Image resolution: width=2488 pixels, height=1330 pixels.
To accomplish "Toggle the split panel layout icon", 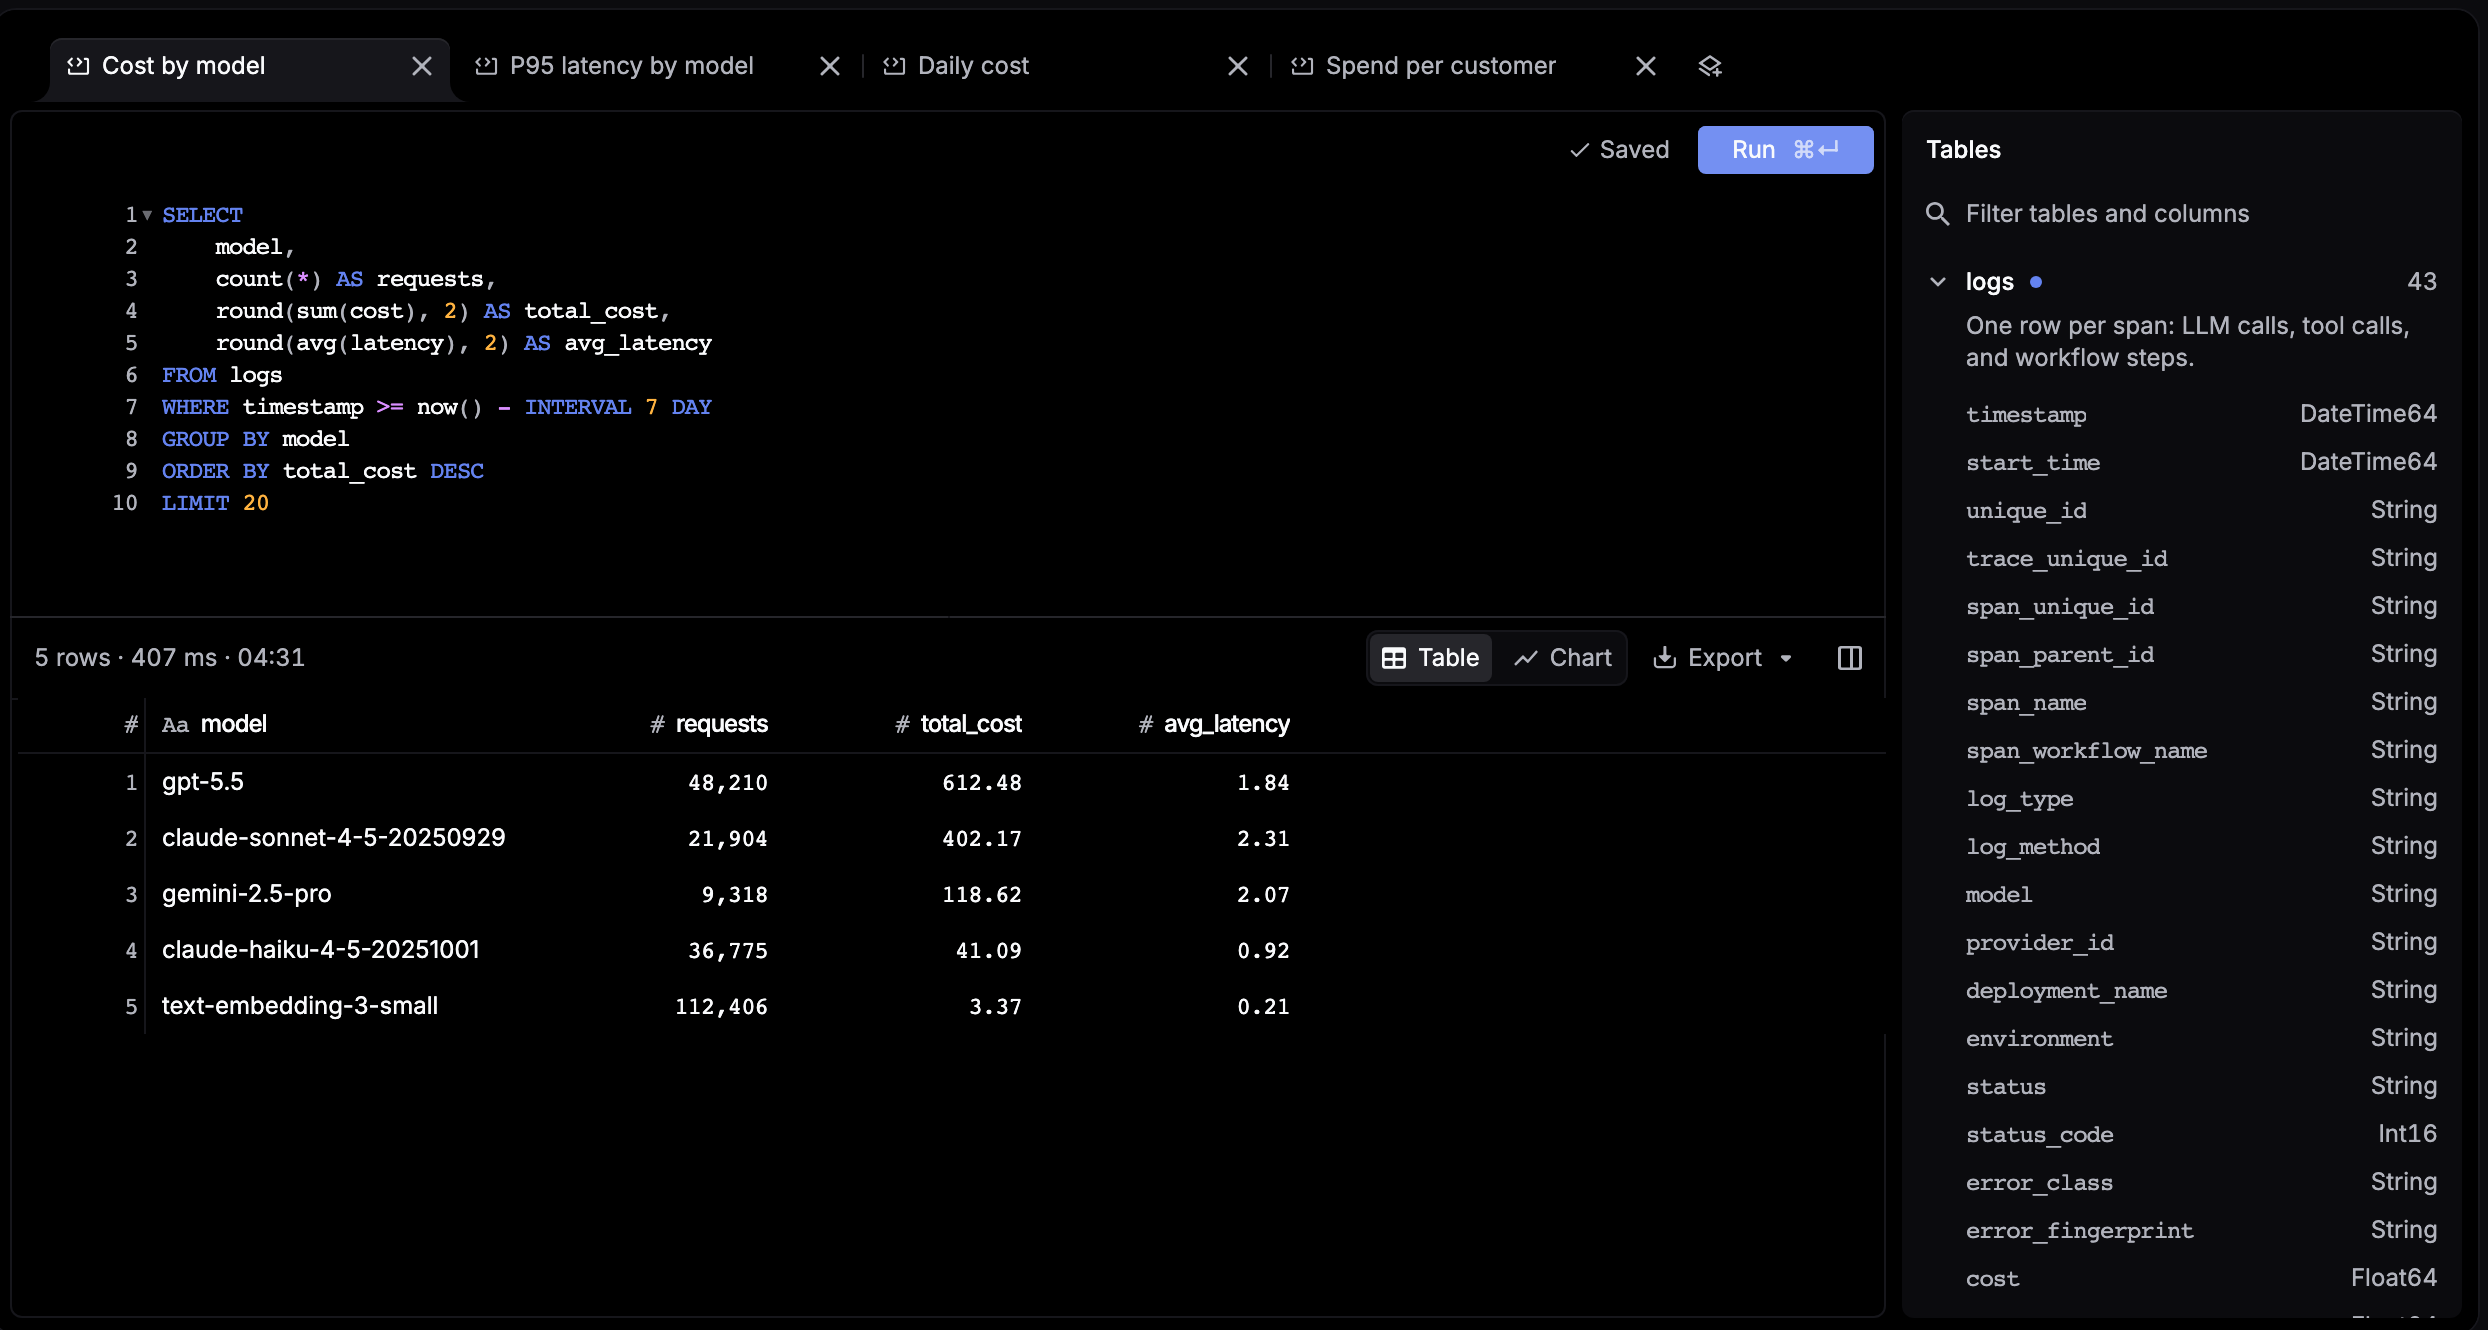I will click(1850, 658).
